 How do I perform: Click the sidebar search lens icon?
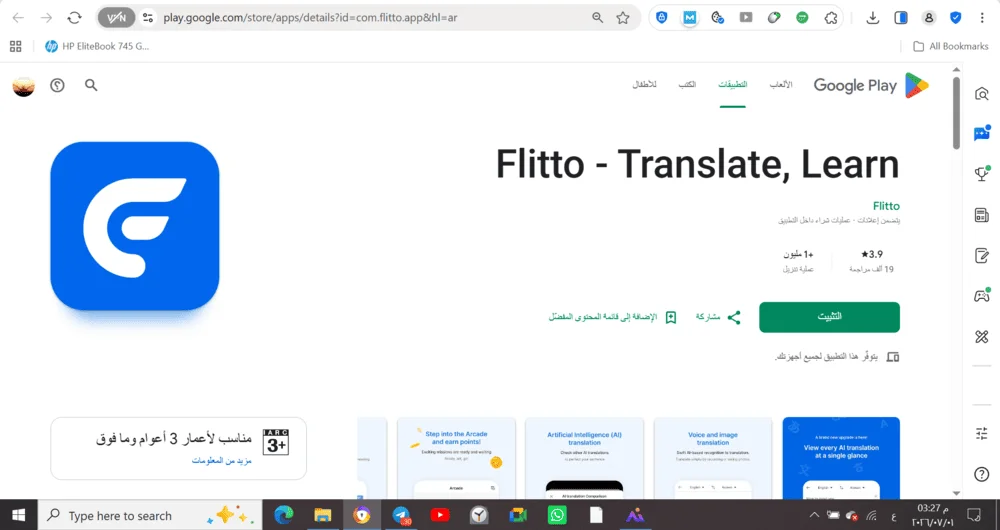pos(982,94)
